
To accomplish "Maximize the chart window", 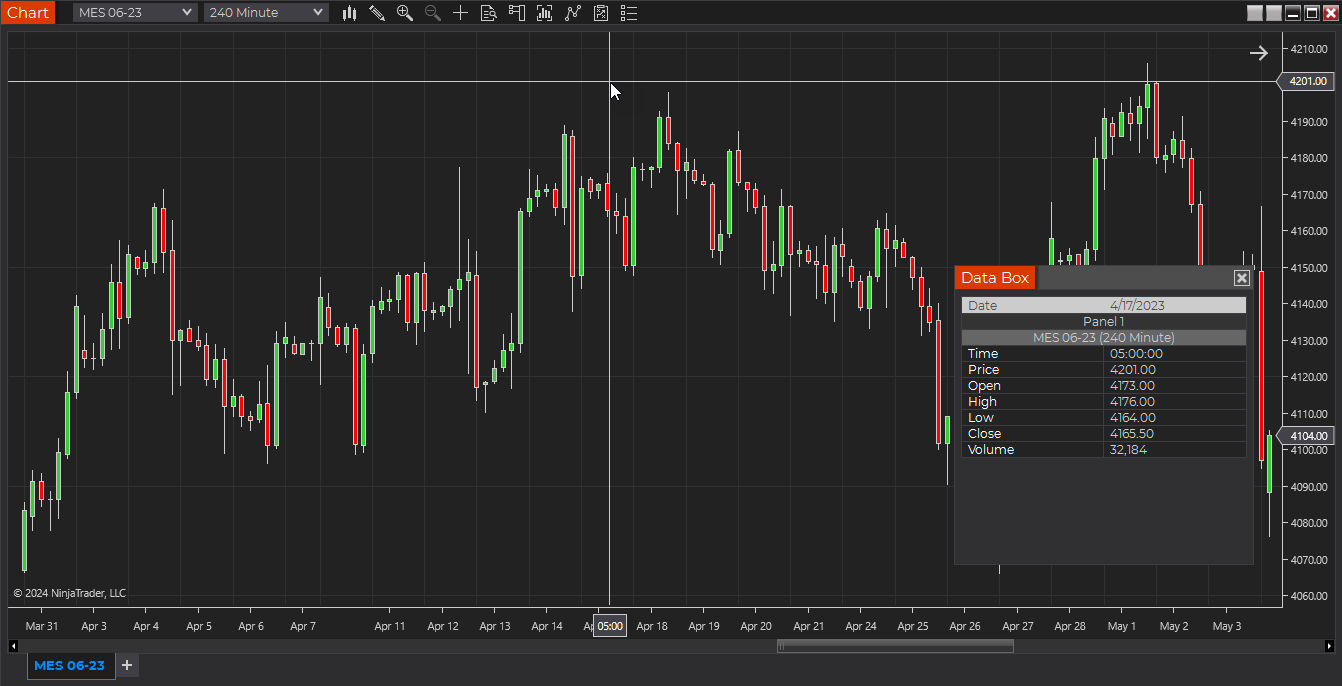I will [x=1312, y=13].
